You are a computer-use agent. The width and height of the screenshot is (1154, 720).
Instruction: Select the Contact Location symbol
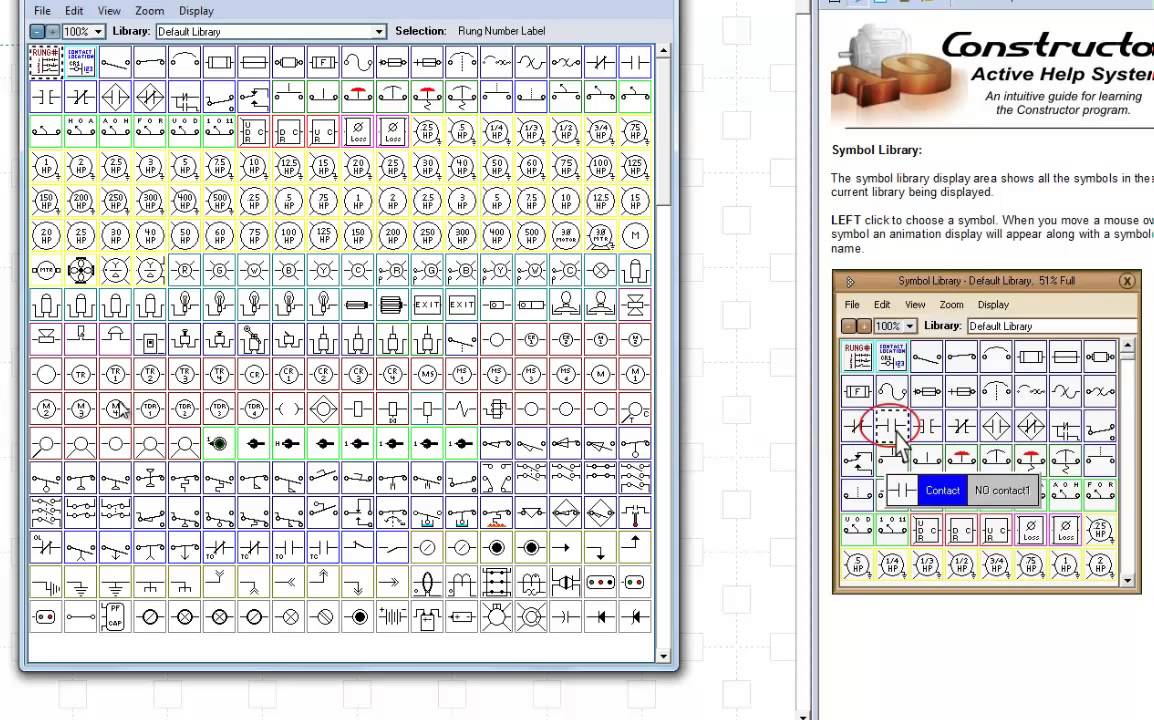[81, 62]
